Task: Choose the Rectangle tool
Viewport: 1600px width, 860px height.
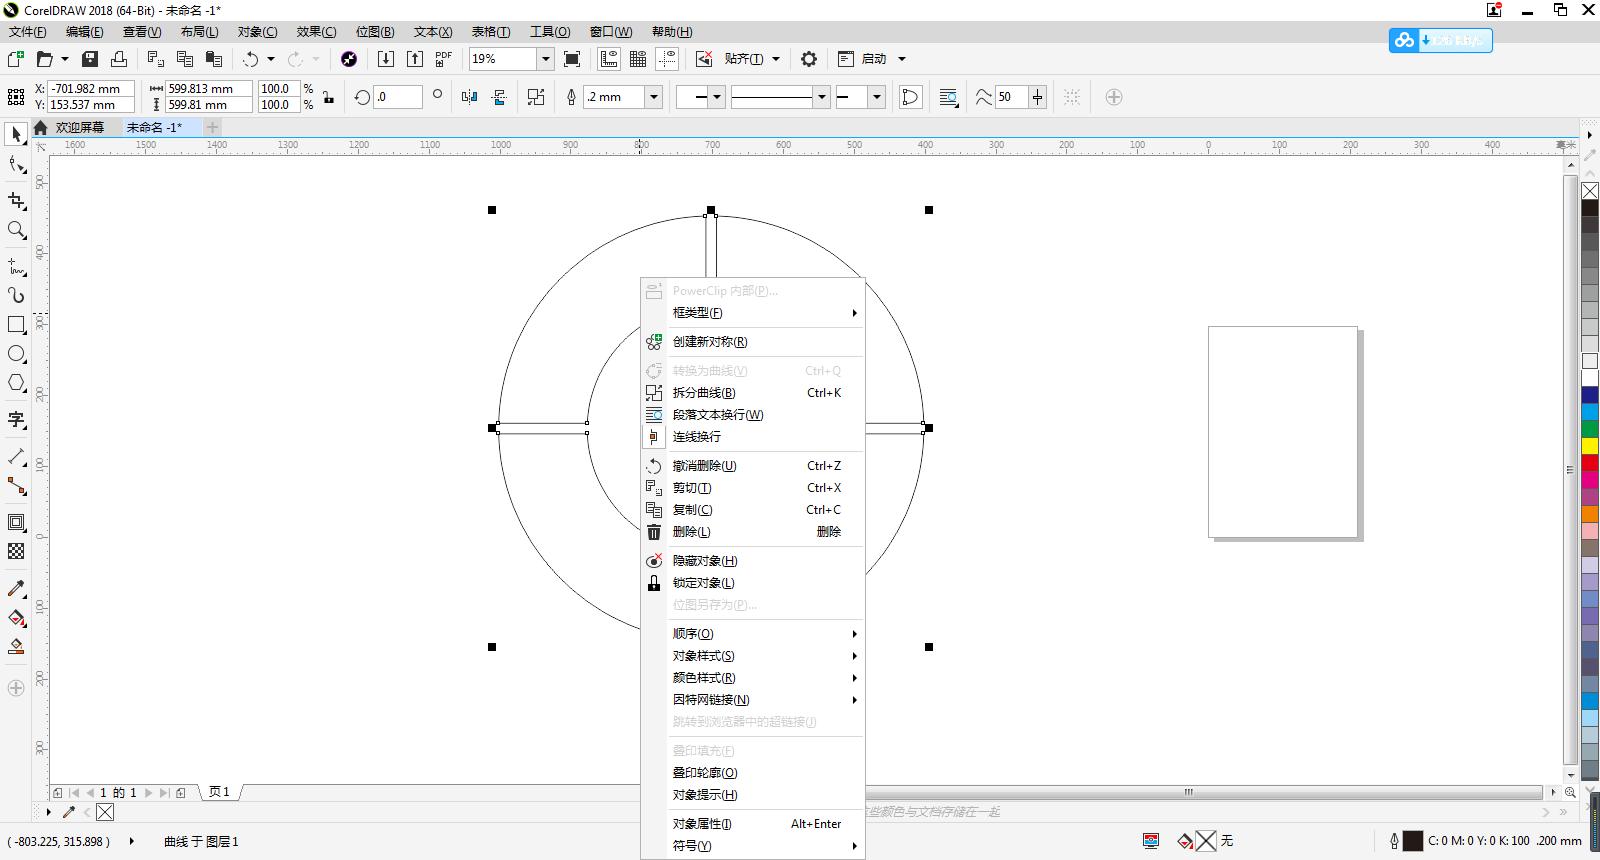Action: coord(16,325)
